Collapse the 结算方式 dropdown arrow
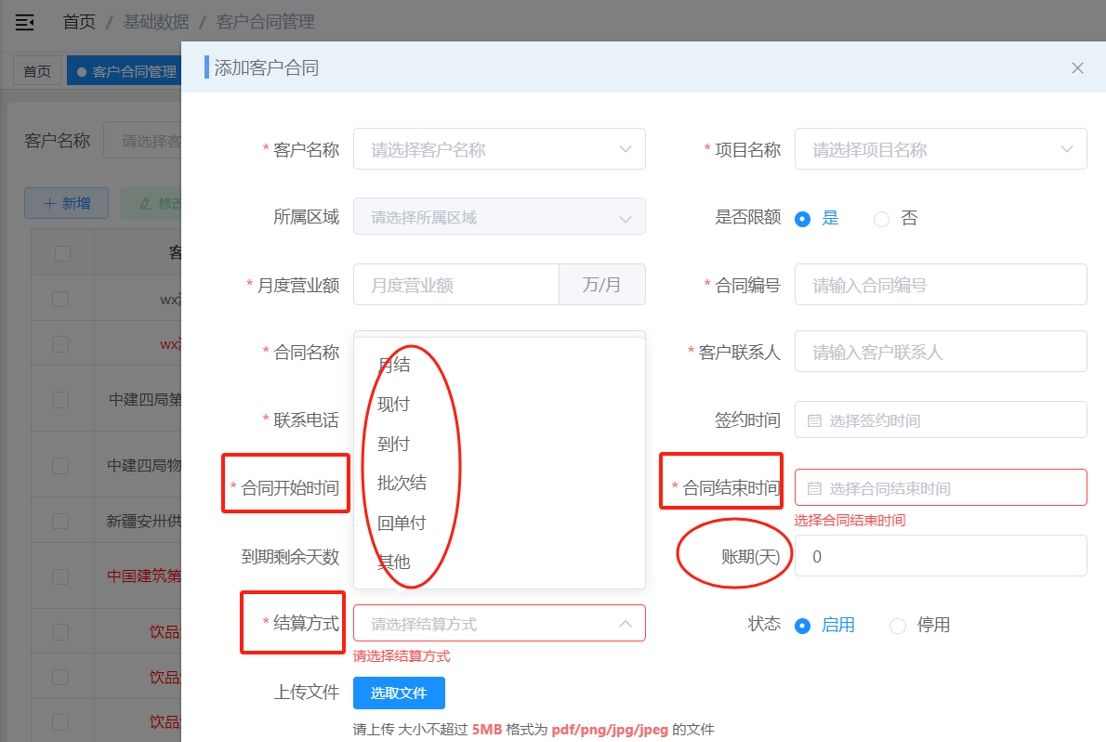Viewport: 1106px width, 742px height. pos(625,624)
